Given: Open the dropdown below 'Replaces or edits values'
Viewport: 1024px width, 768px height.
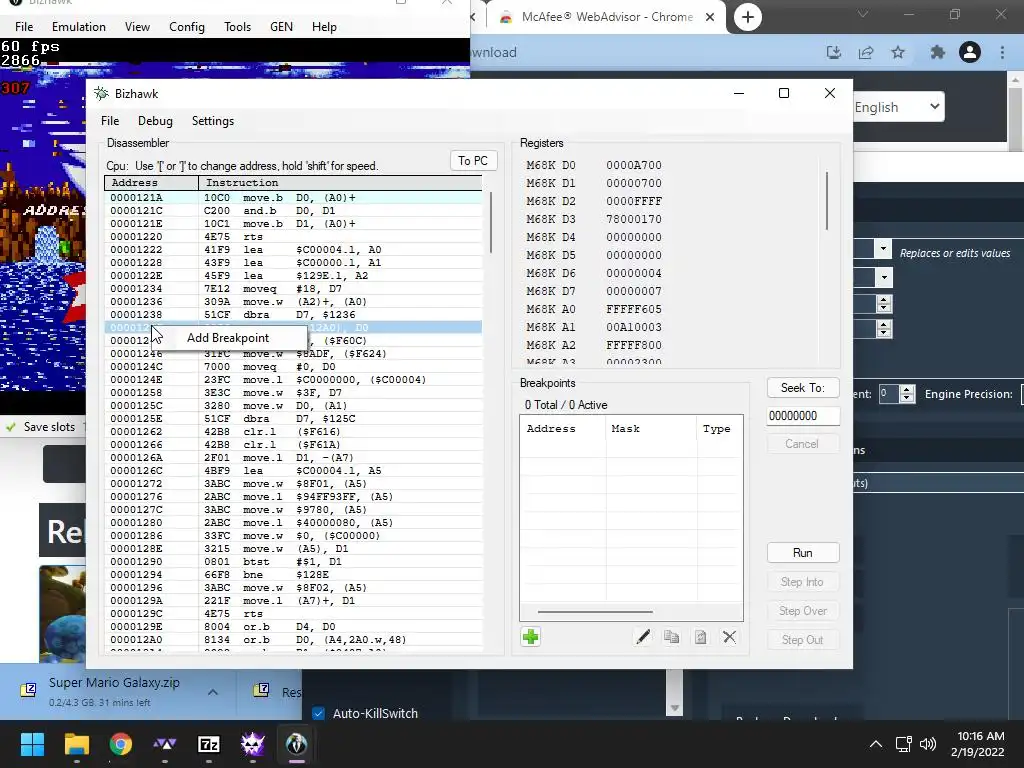Looking at the screenshot, I should (x=884, y=278).
